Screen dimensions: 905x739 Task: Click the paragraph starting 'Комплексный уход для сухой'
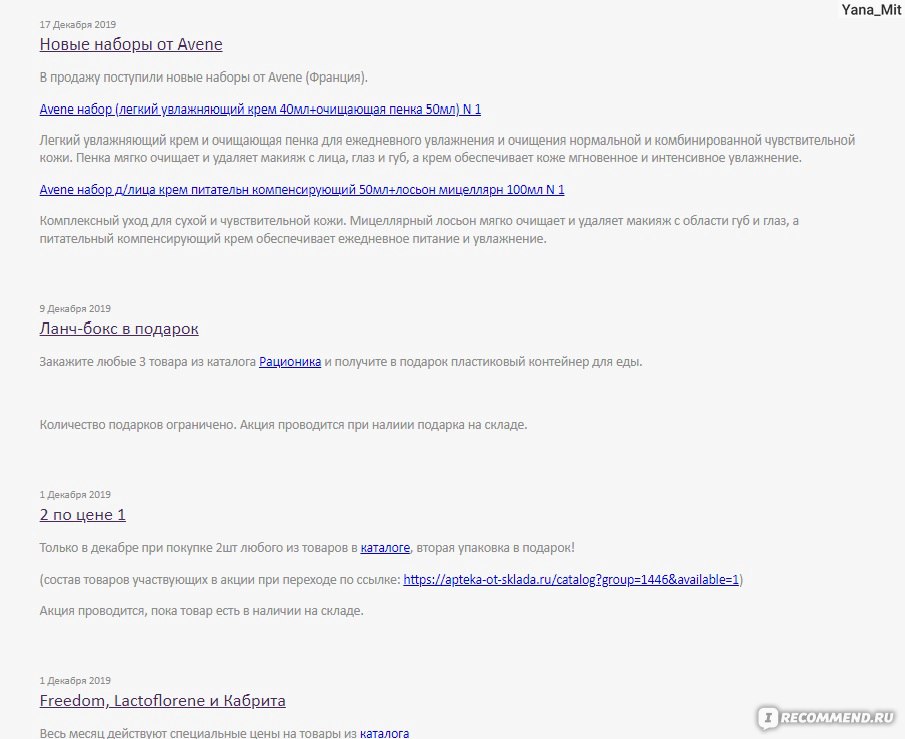pos(419,229)
